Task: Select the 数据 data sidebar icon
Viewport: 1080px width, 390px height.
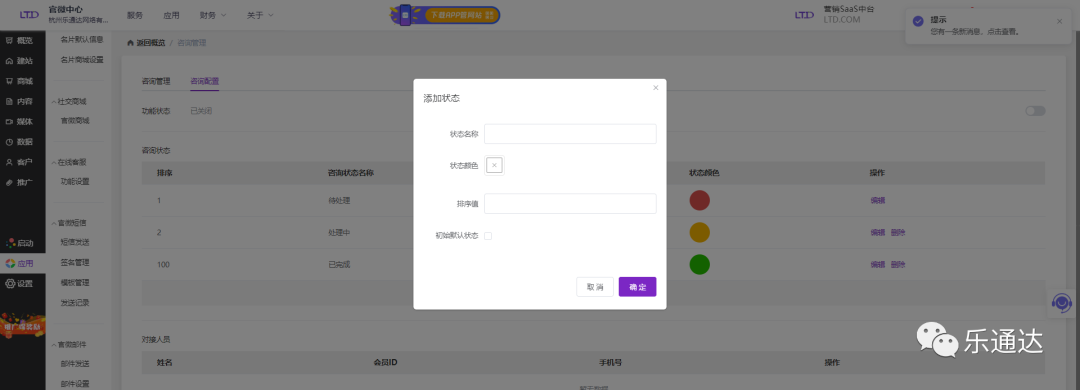Action: pos(9,142)
